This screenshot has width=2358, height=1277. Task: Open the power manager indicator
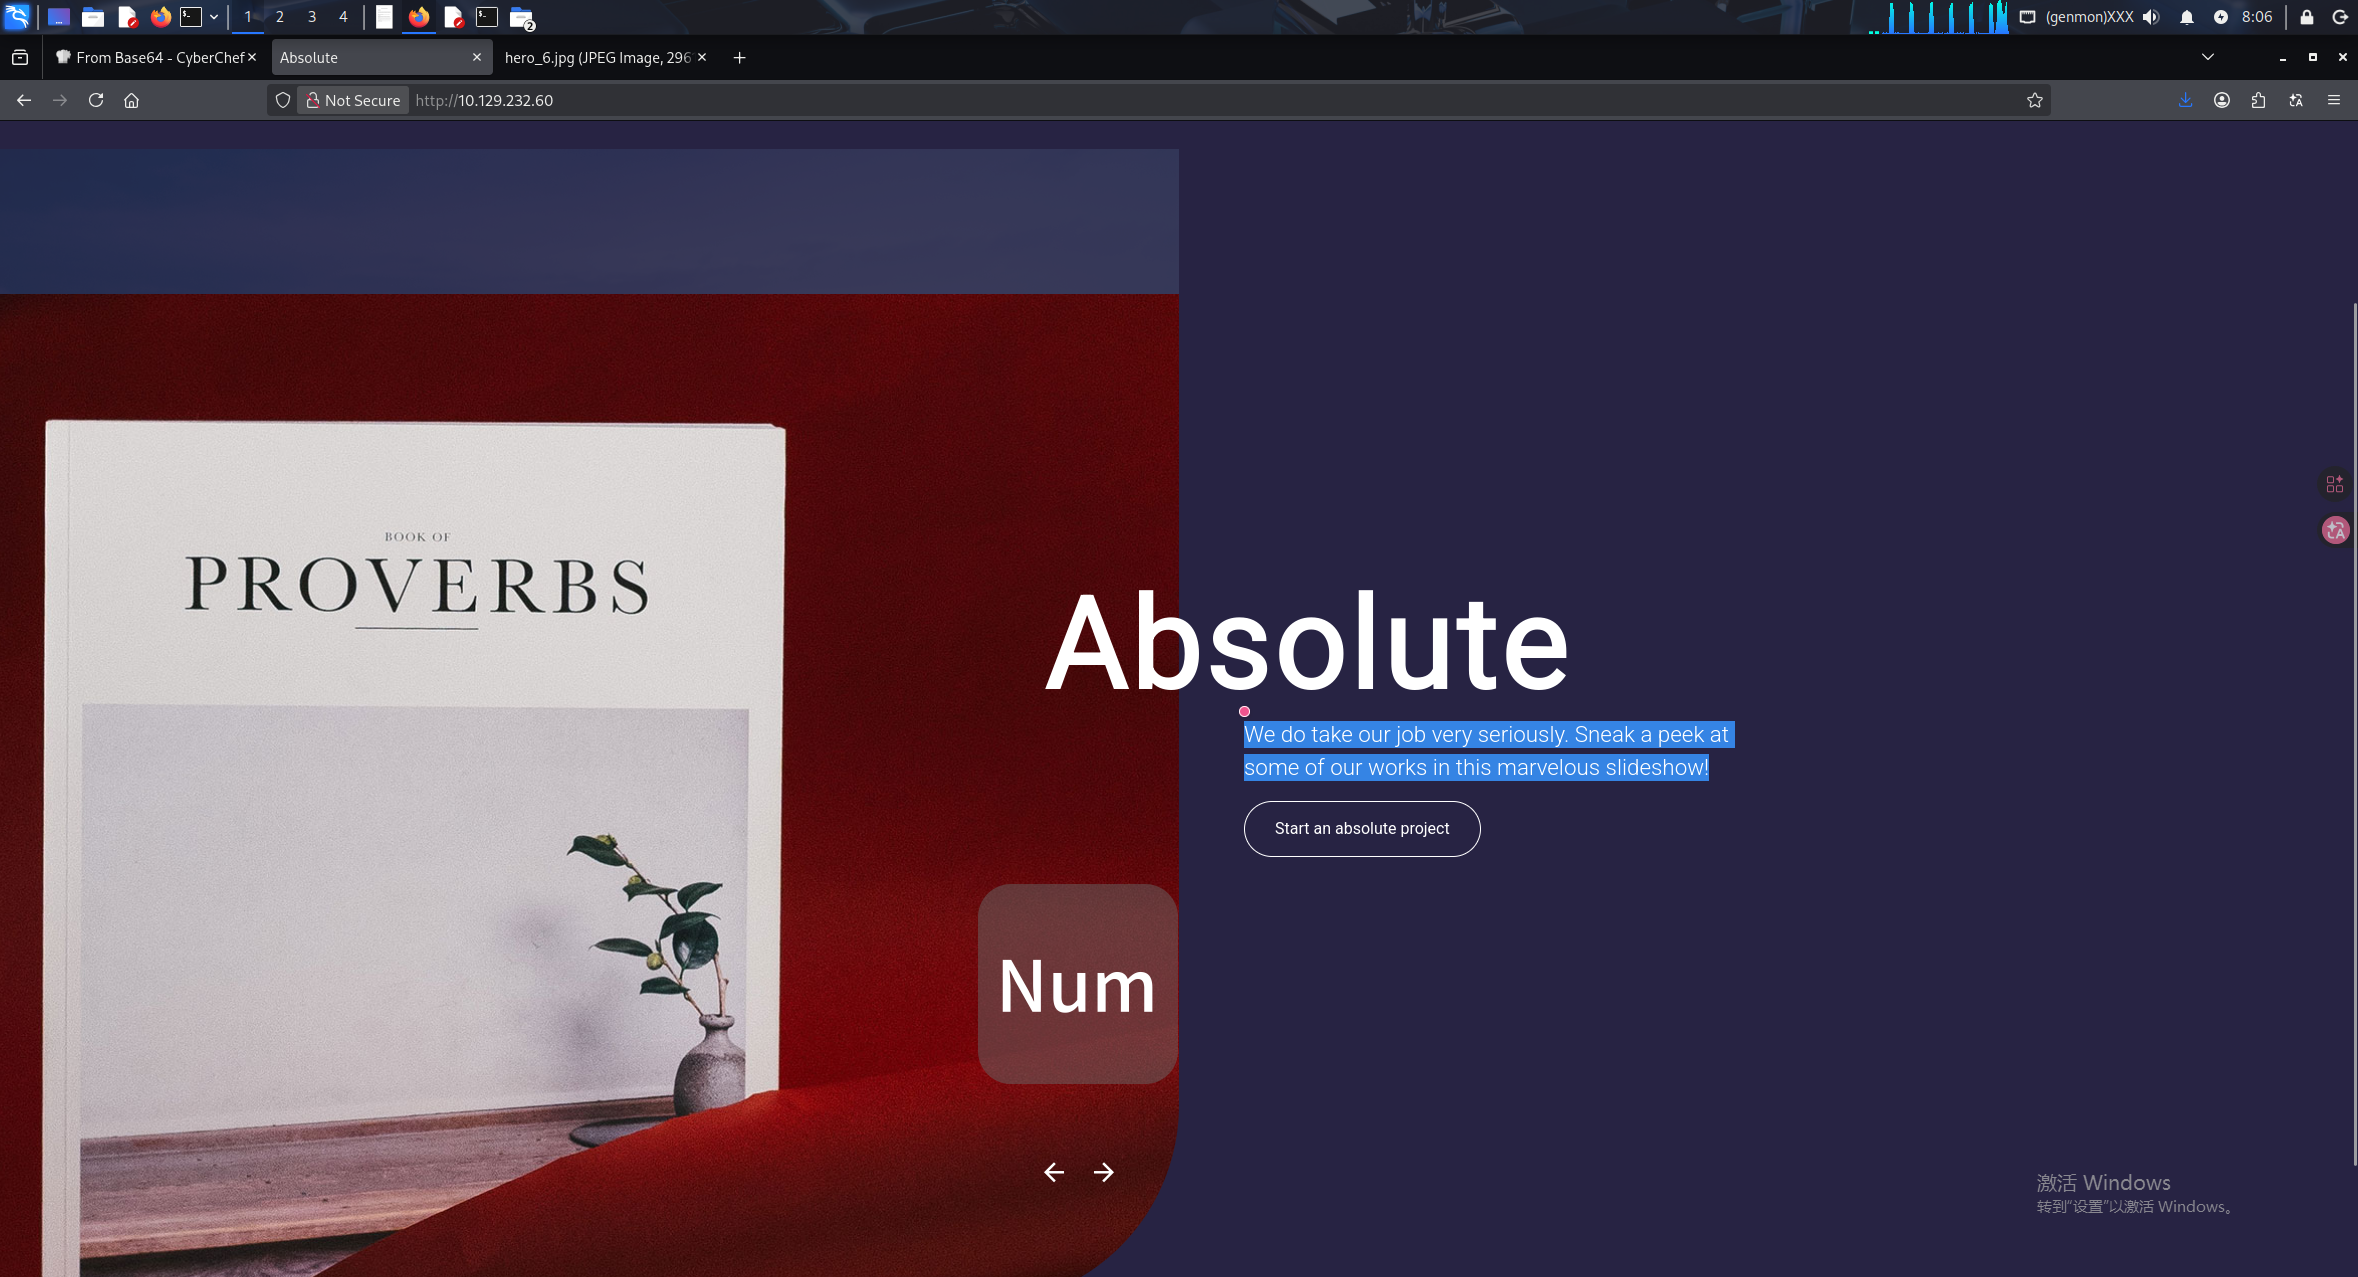tap(2221, 17)
